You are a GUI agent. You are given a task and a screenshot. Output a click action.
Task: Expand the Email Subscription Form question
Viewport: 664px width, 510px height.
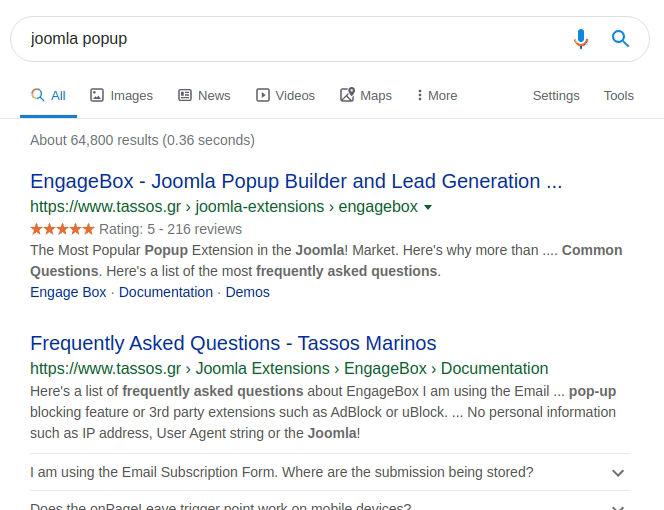click(330, 472)
